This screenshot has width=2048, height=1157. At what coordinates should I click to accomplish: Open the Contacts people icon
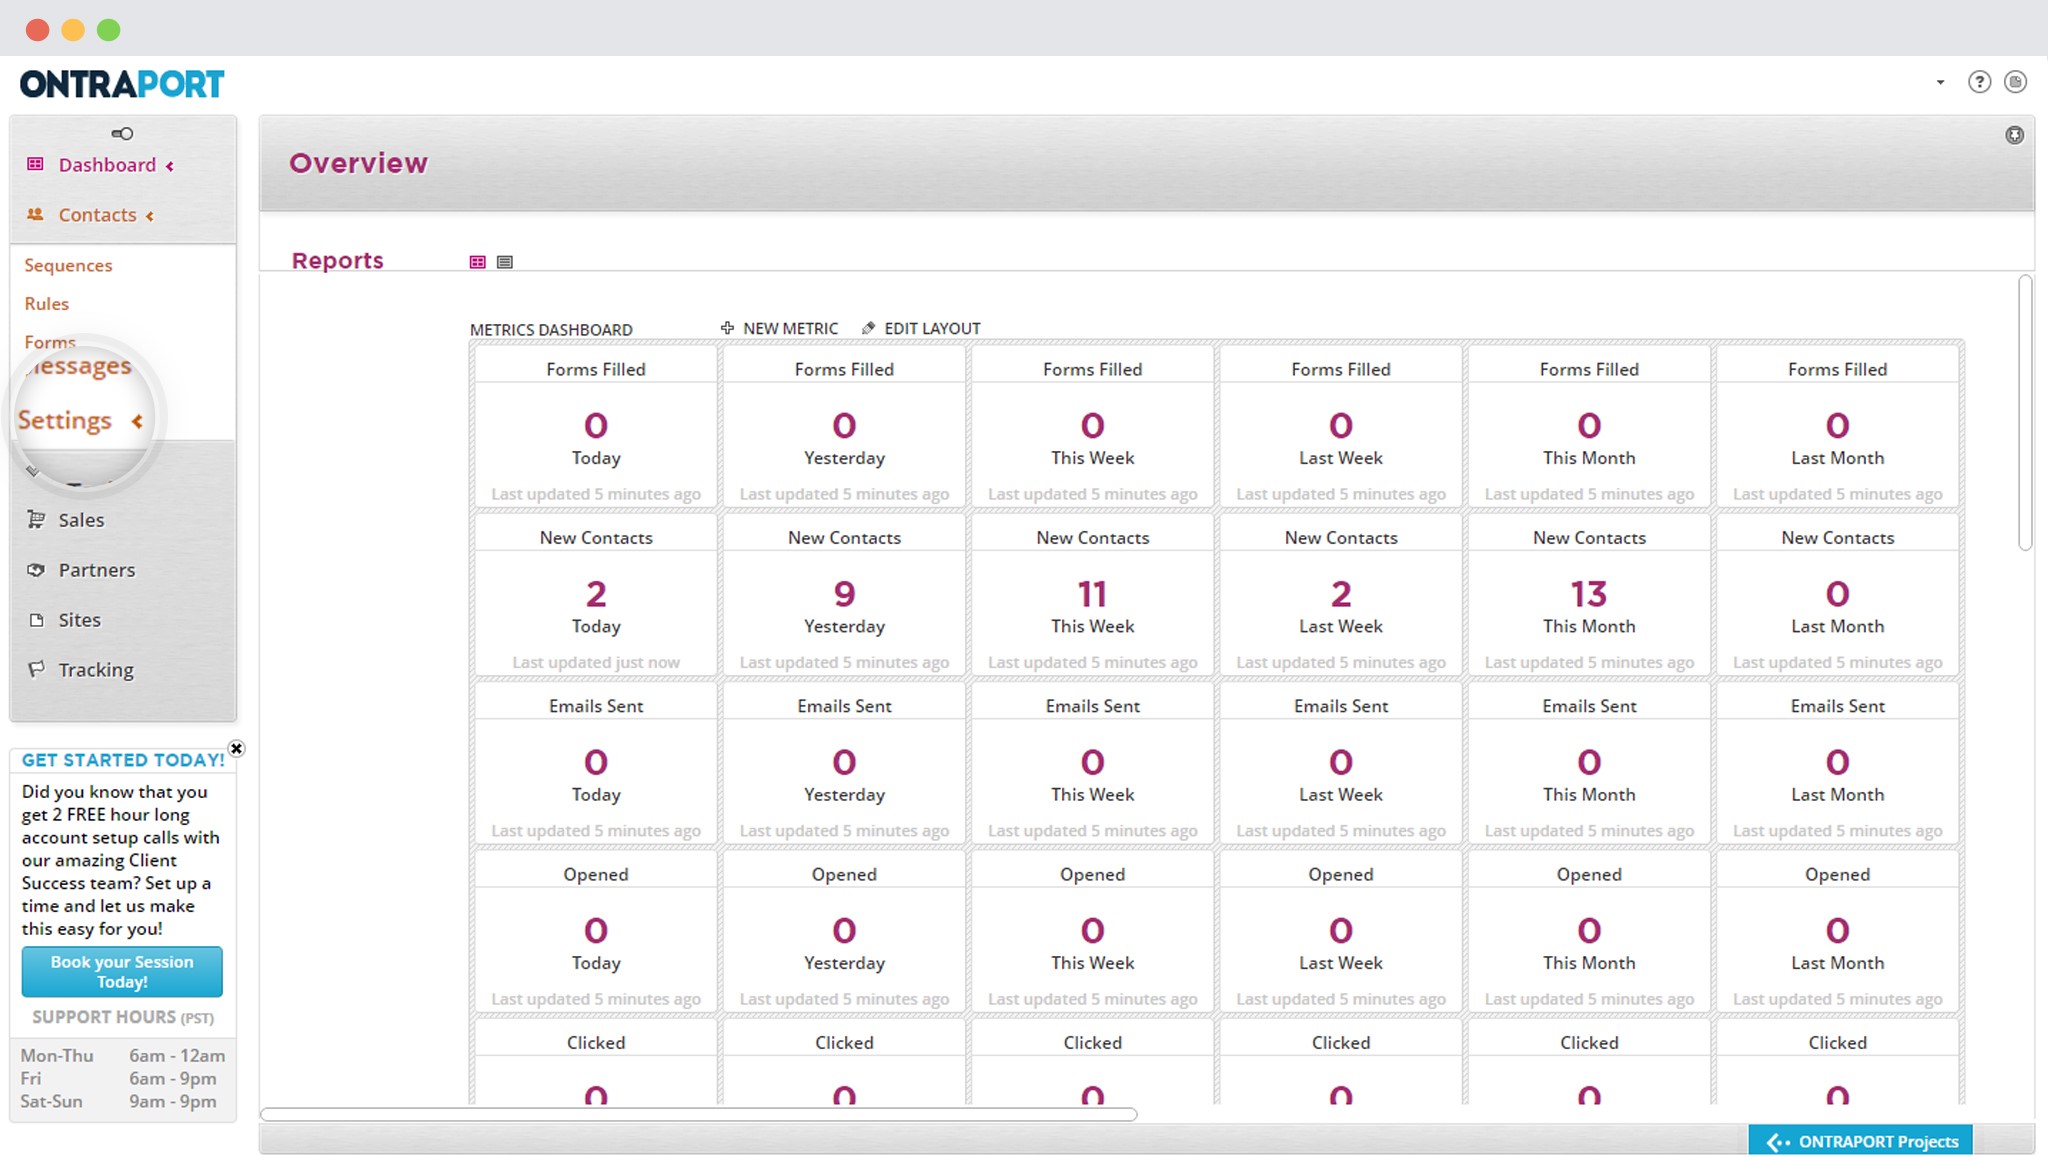click(x=36, y=214)
